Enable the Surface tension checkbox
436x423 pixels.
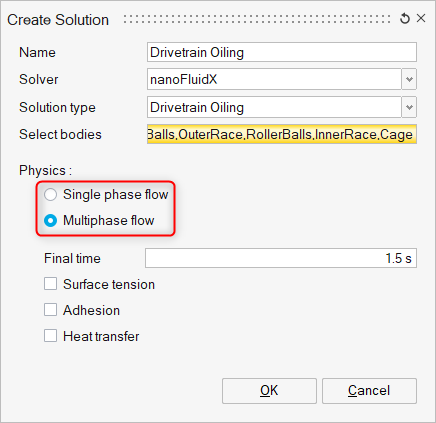[50, 284]
